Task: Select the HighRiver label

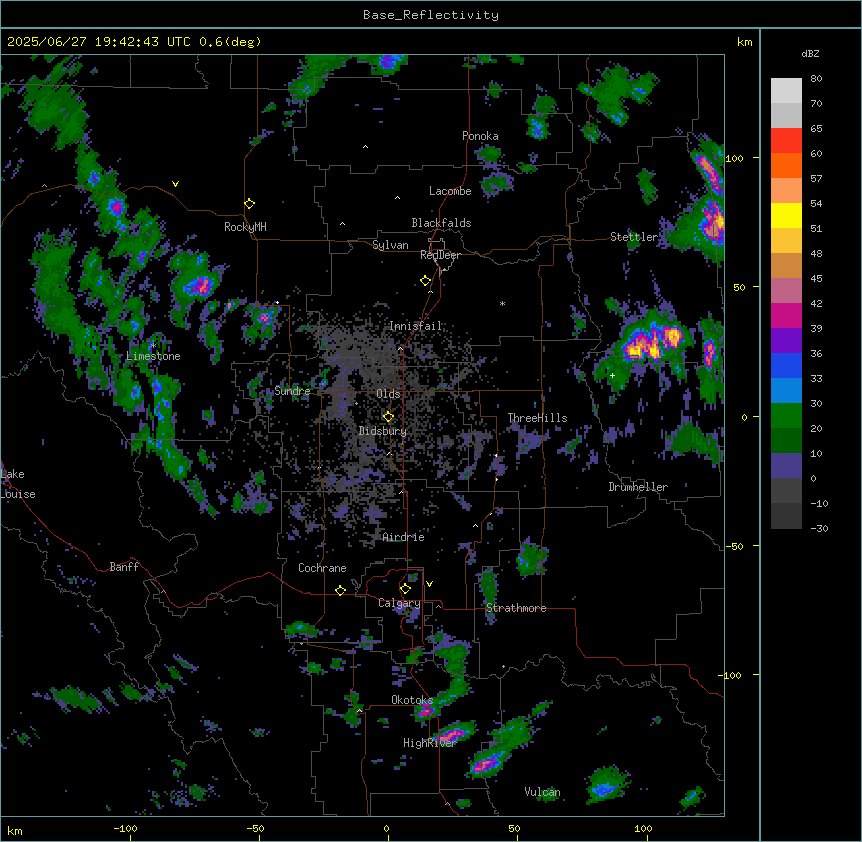Action: click(429, 743)
